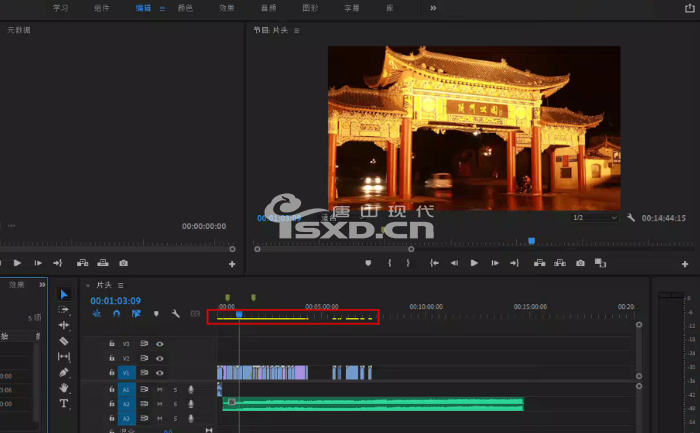Toggle sync lock on V2 track

(144, 358)
